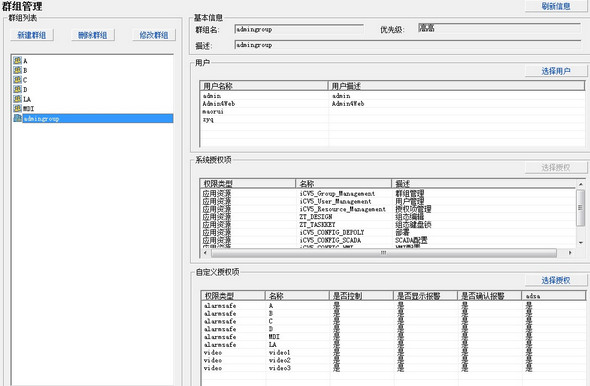Click the adsa column header
Viewport: 590px width, 386px height.
pos(554,296)
